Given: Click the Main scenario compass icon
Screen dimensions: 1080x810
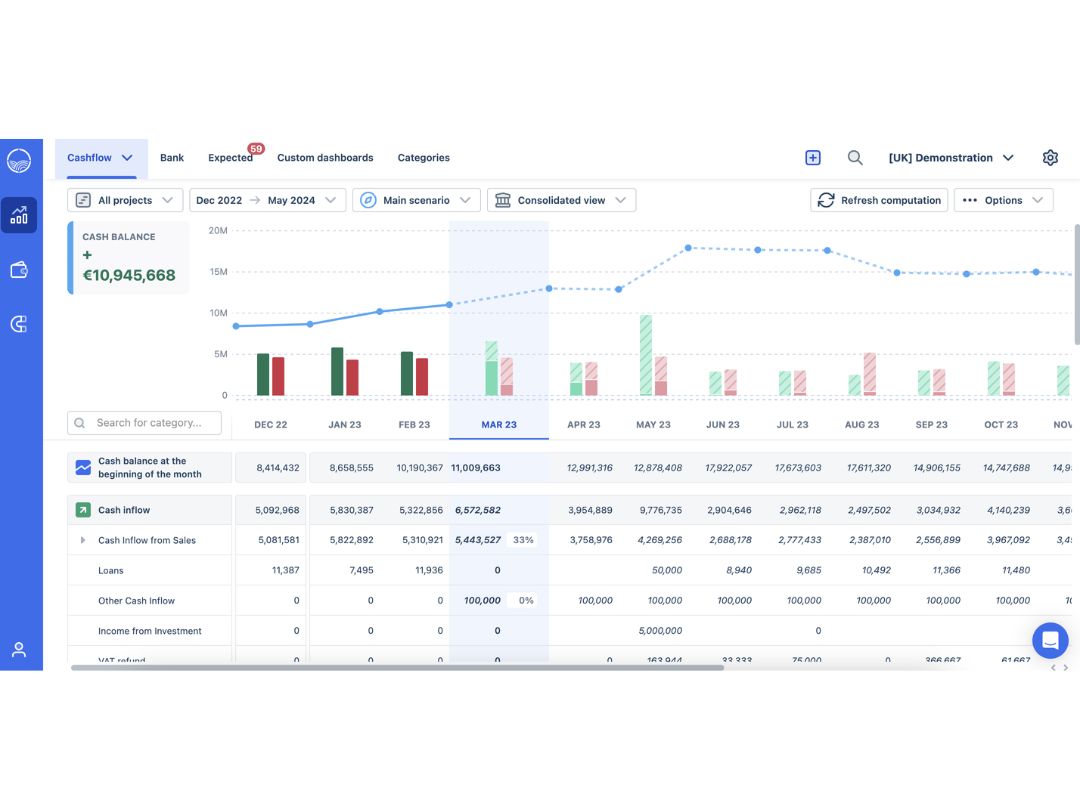Looking at the screenshot, I should (368, 200).
